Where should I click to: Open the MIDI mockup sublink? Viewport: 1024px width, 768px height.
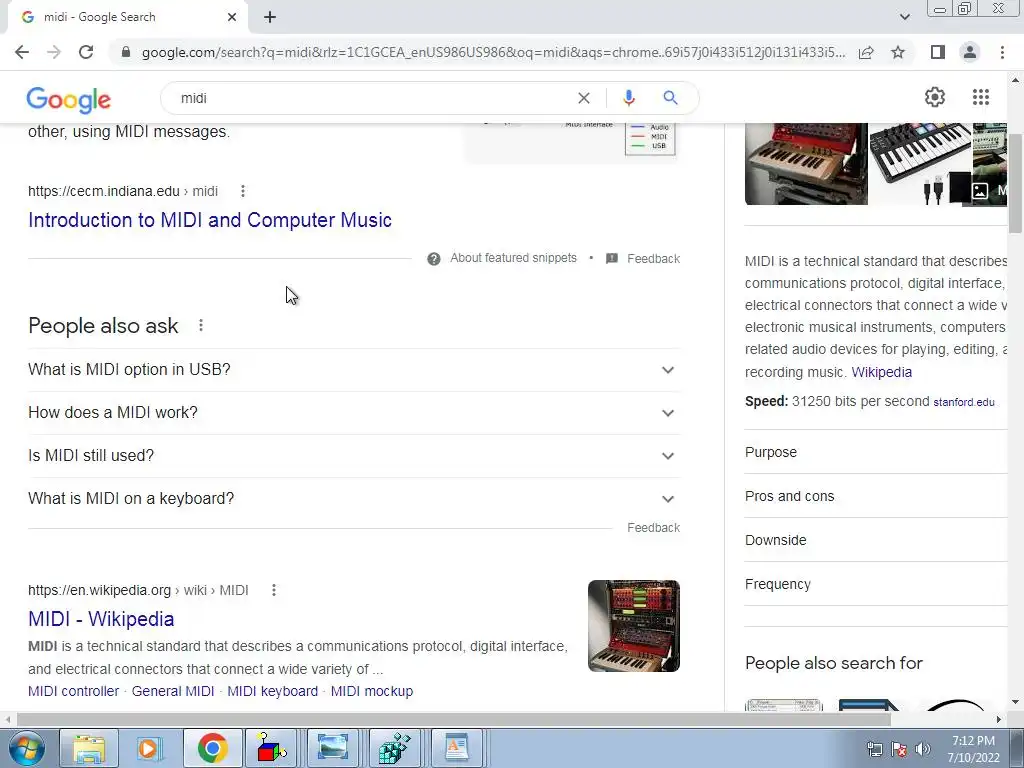(372, 691)
